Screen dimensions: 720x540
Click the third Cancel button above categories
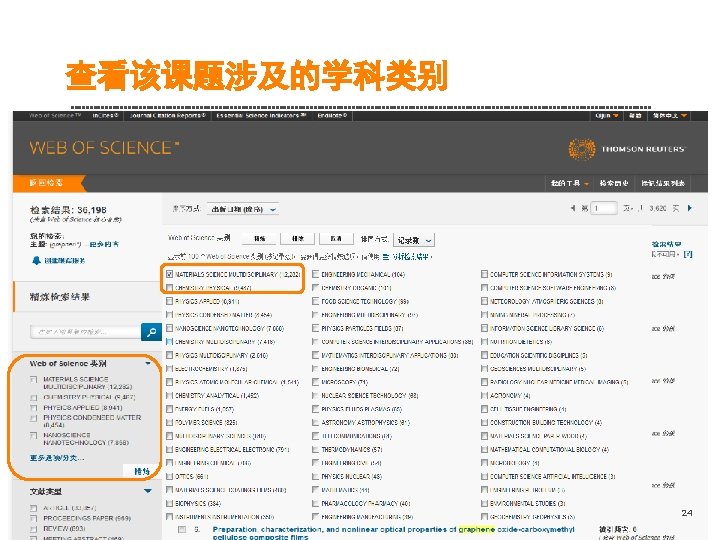click(x=336, y=239)
